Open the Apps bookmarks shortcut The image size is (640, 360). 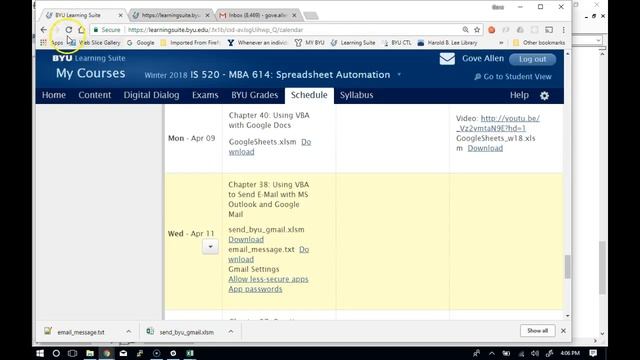click(51, 42)
